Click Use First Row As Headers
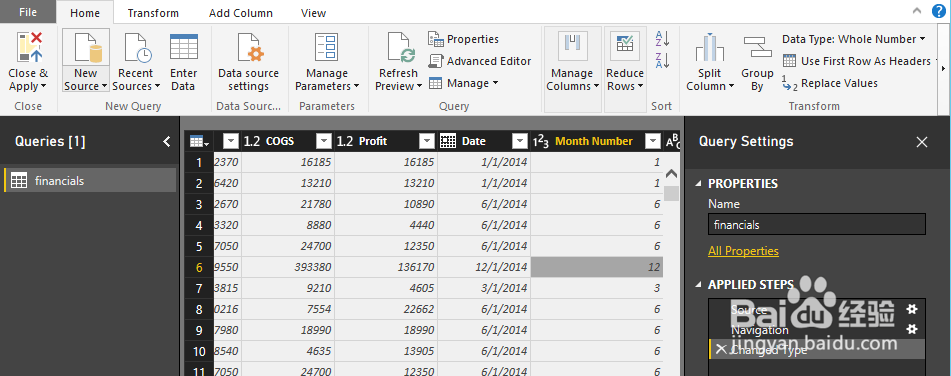 [857, 61]
